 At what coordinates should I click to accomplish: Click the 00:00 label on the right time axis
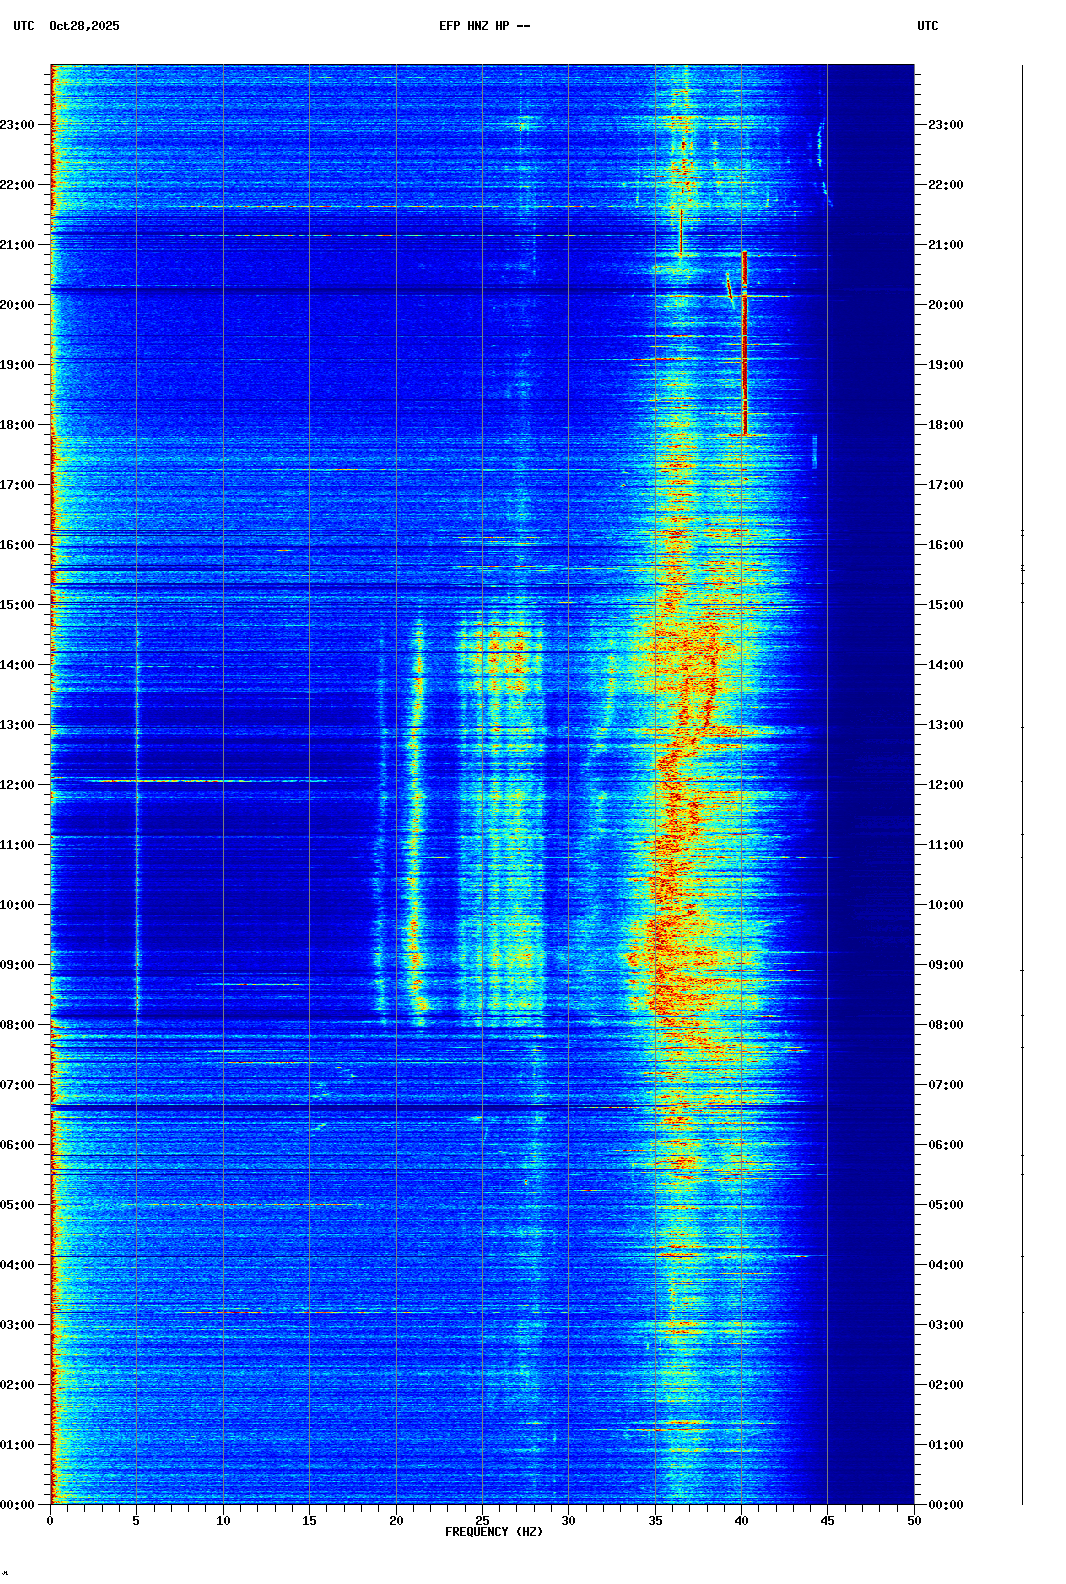click(x=945, y=1505)
